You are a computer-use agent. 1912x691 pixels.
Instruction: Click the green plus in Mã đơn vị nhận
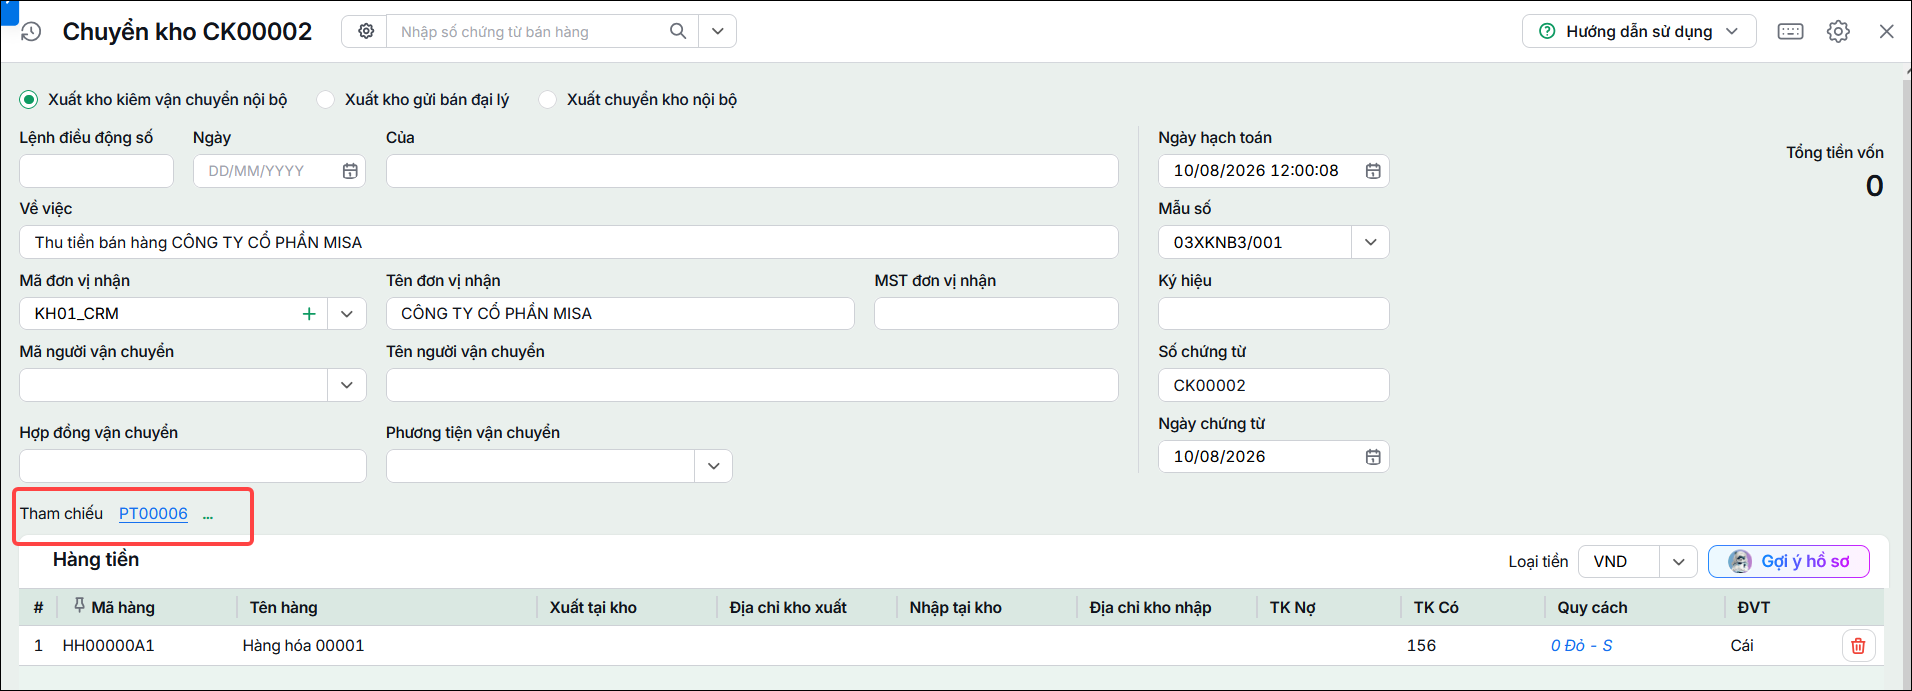point(309,314)
